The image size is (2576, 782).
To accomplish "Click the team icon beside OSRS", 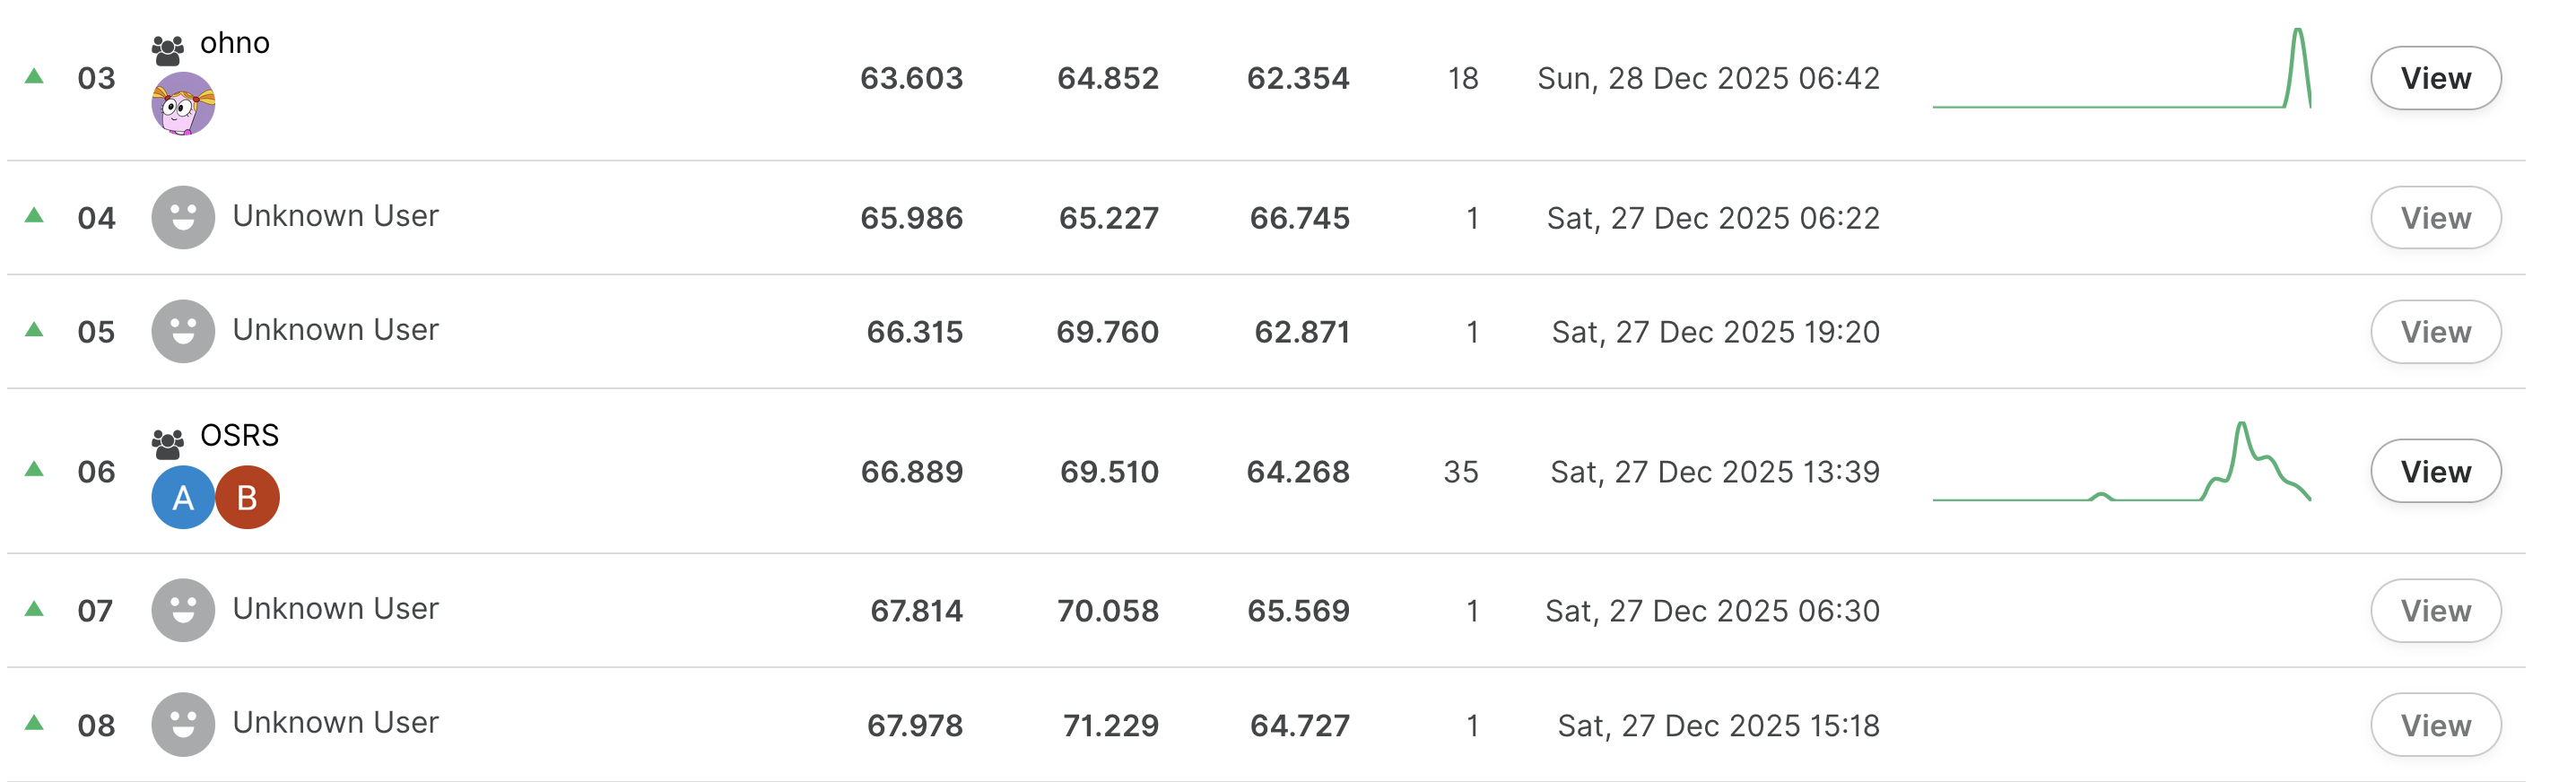I will coord(167,441).
